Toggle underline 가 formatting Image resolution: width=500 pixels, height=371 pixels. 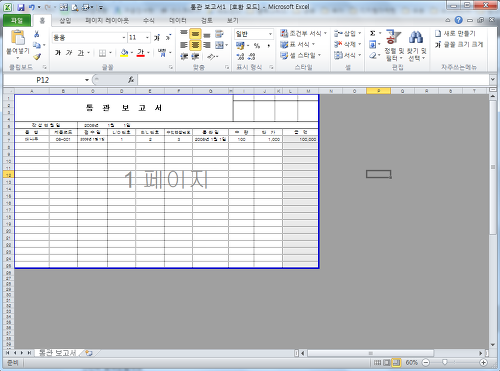click(x=80, y=53)
